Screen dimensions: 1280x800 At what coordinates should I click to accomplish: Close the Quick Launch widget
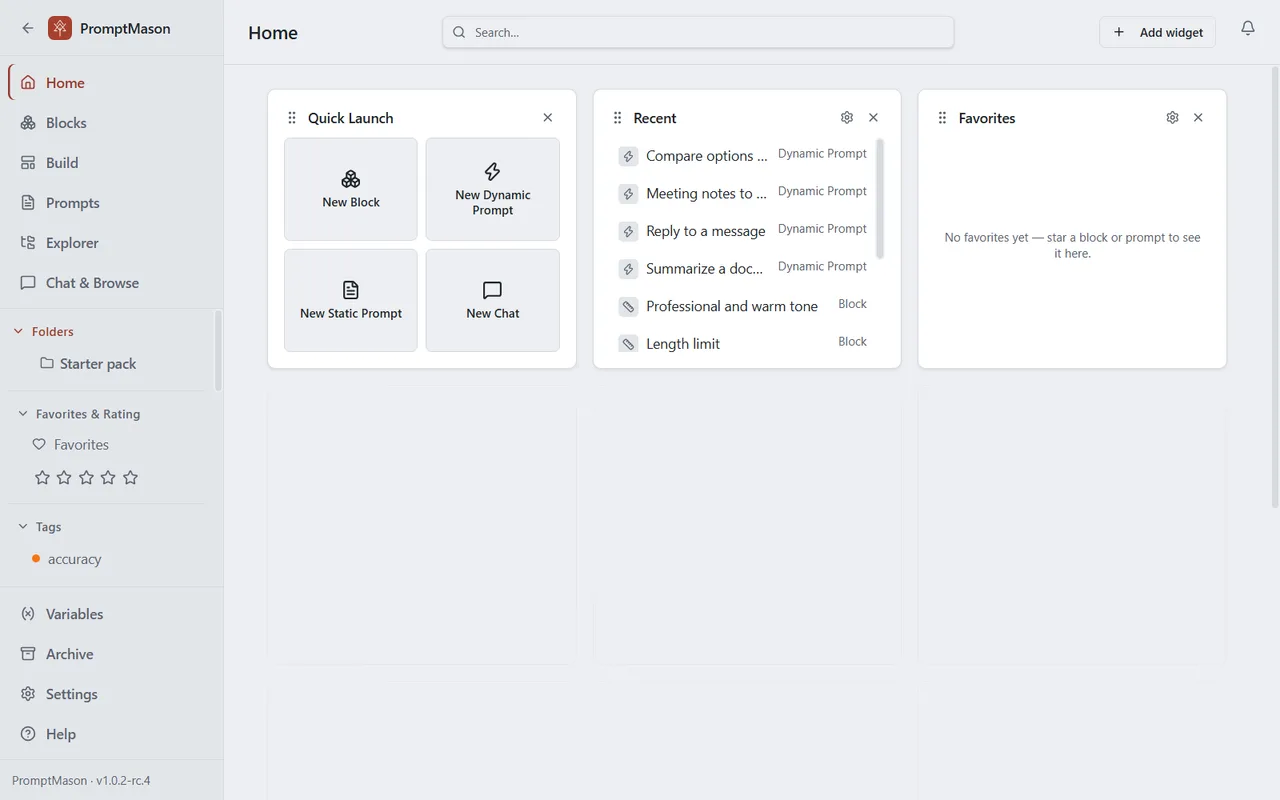click(548, 117)
